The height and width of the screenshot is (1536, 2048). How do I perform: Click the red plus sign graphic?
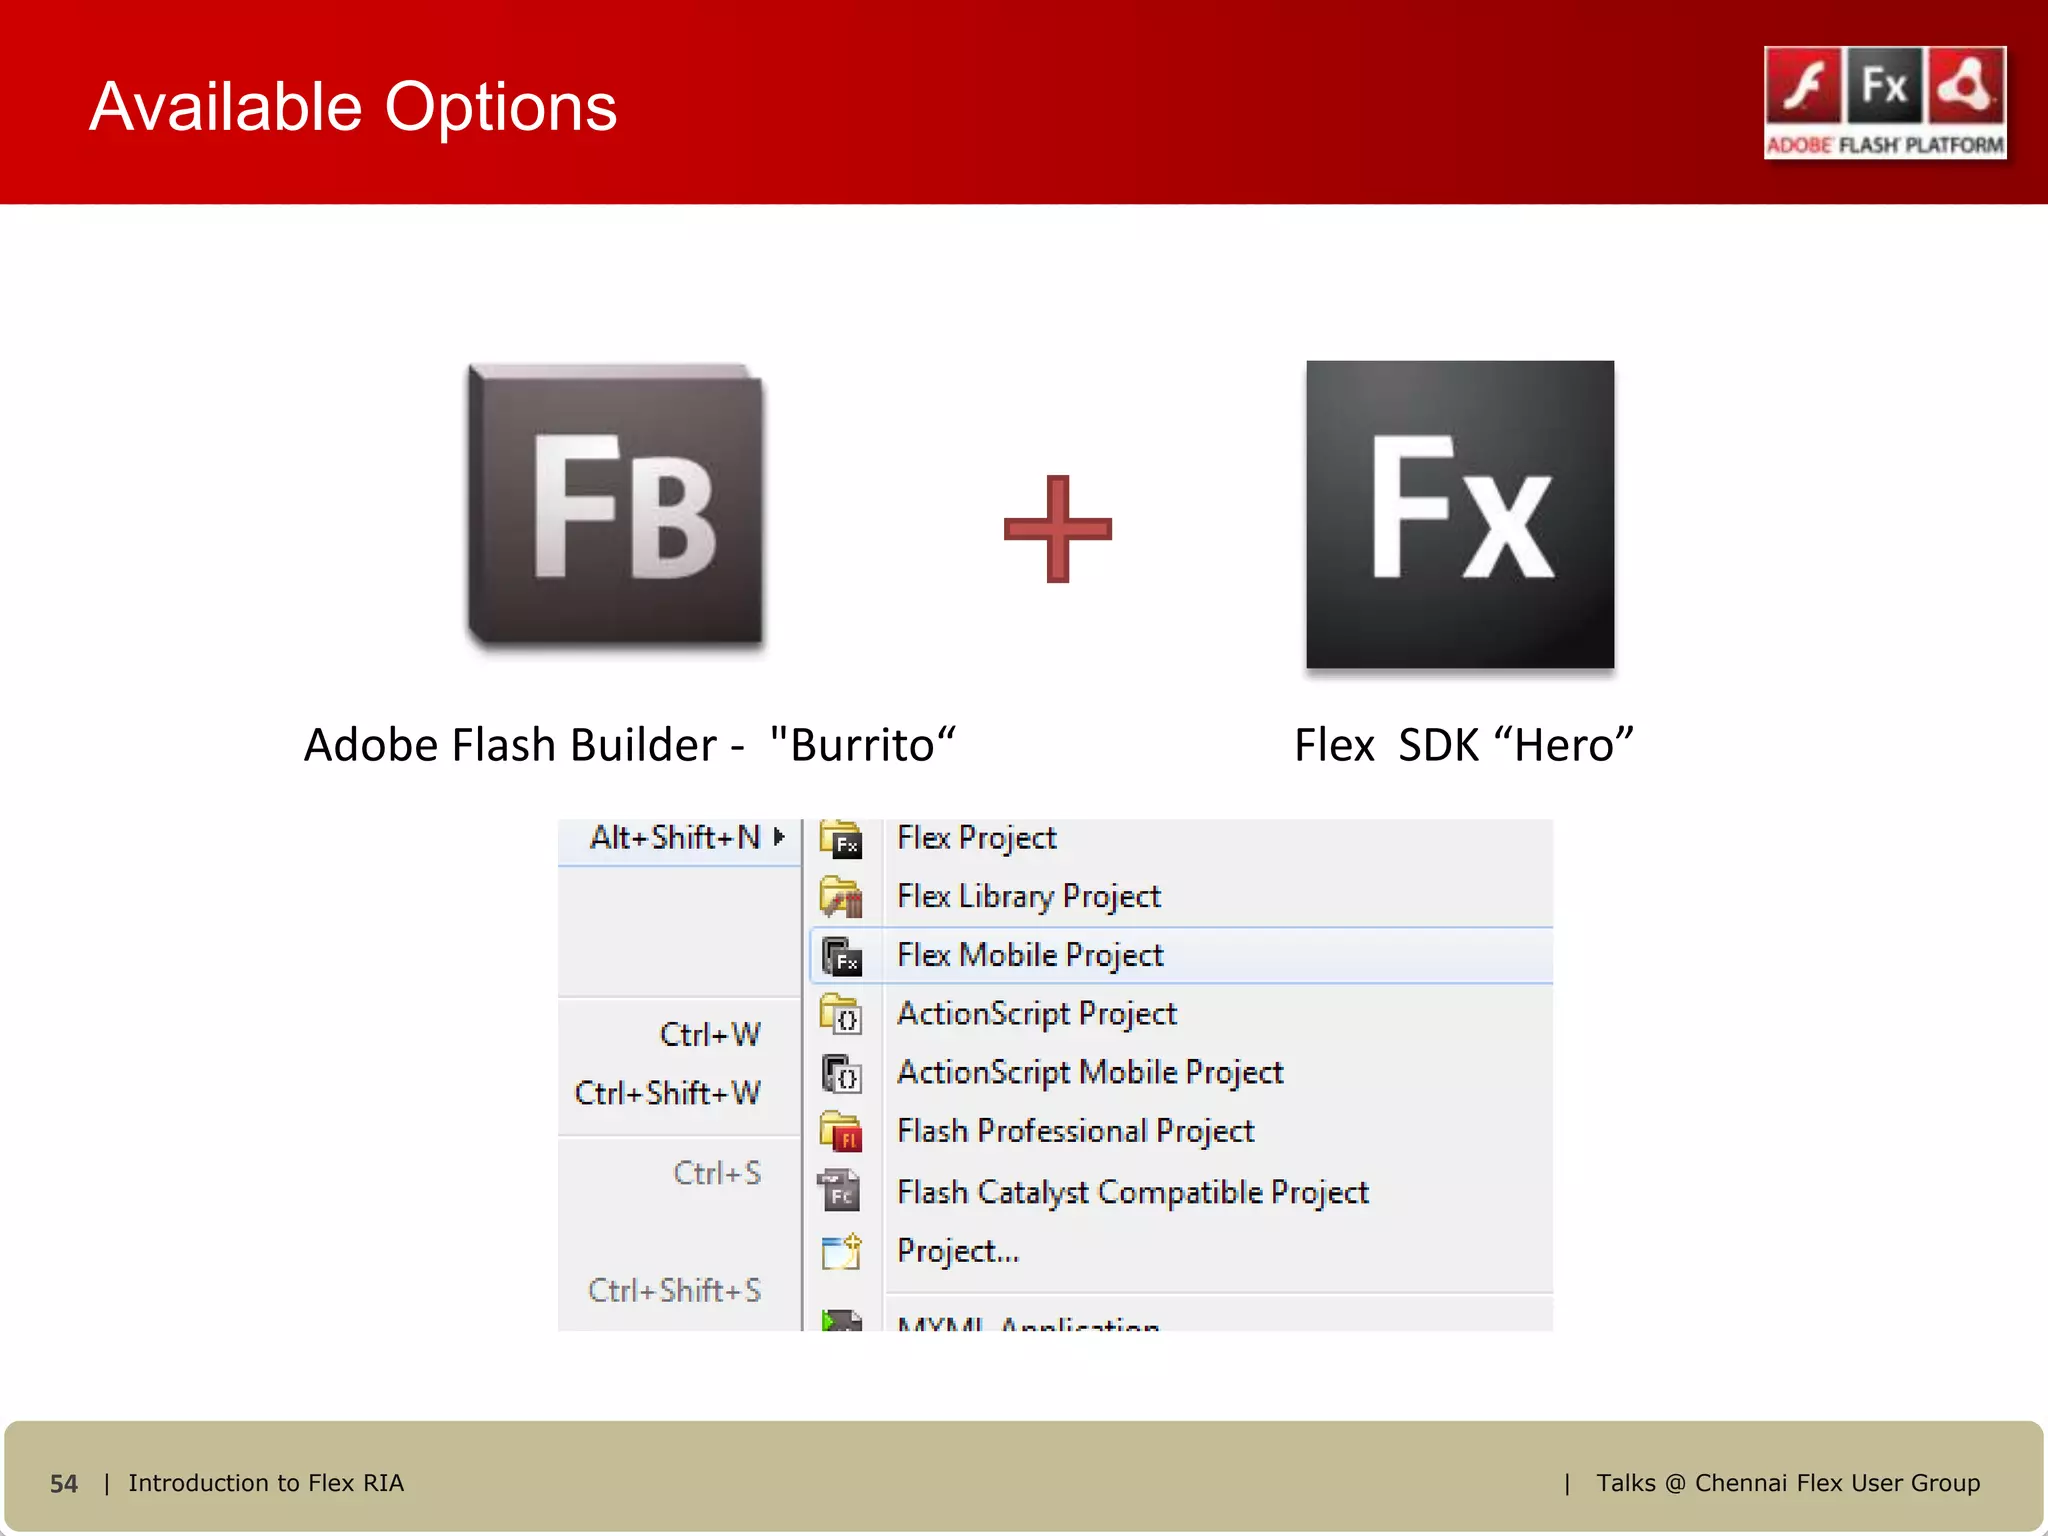point(1057,528)
